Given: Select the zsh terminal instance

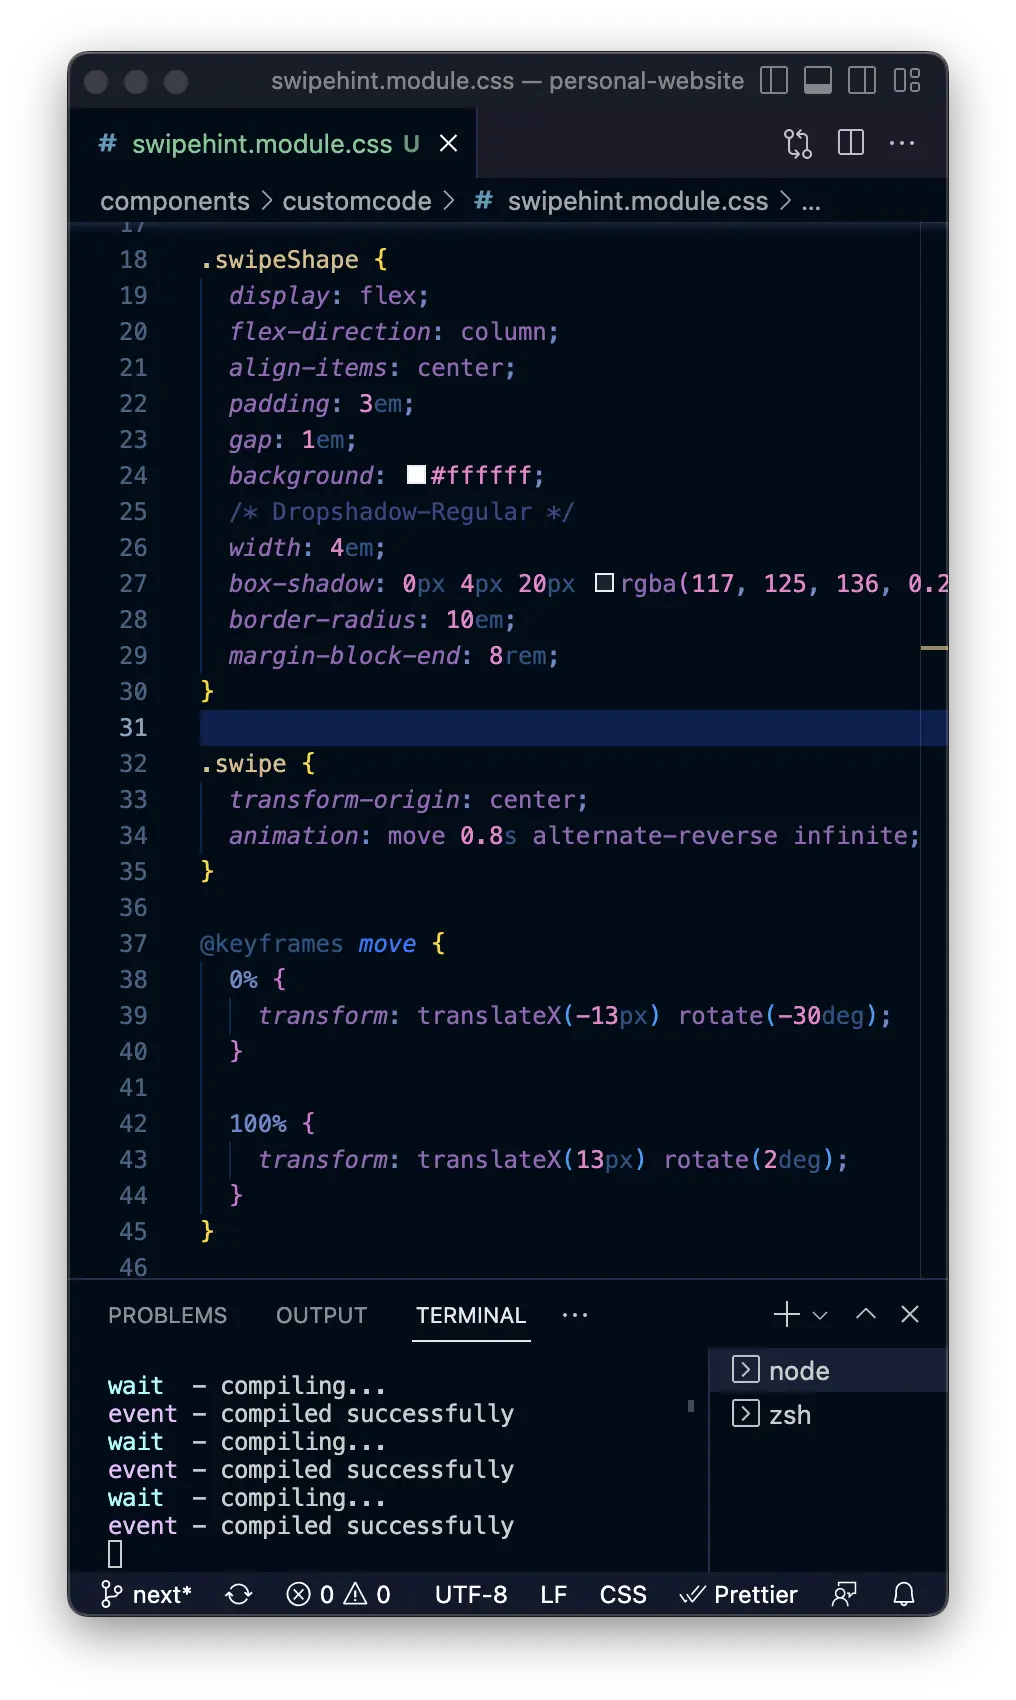Looking at the screenshot, I should click(x=790, y=1415).
